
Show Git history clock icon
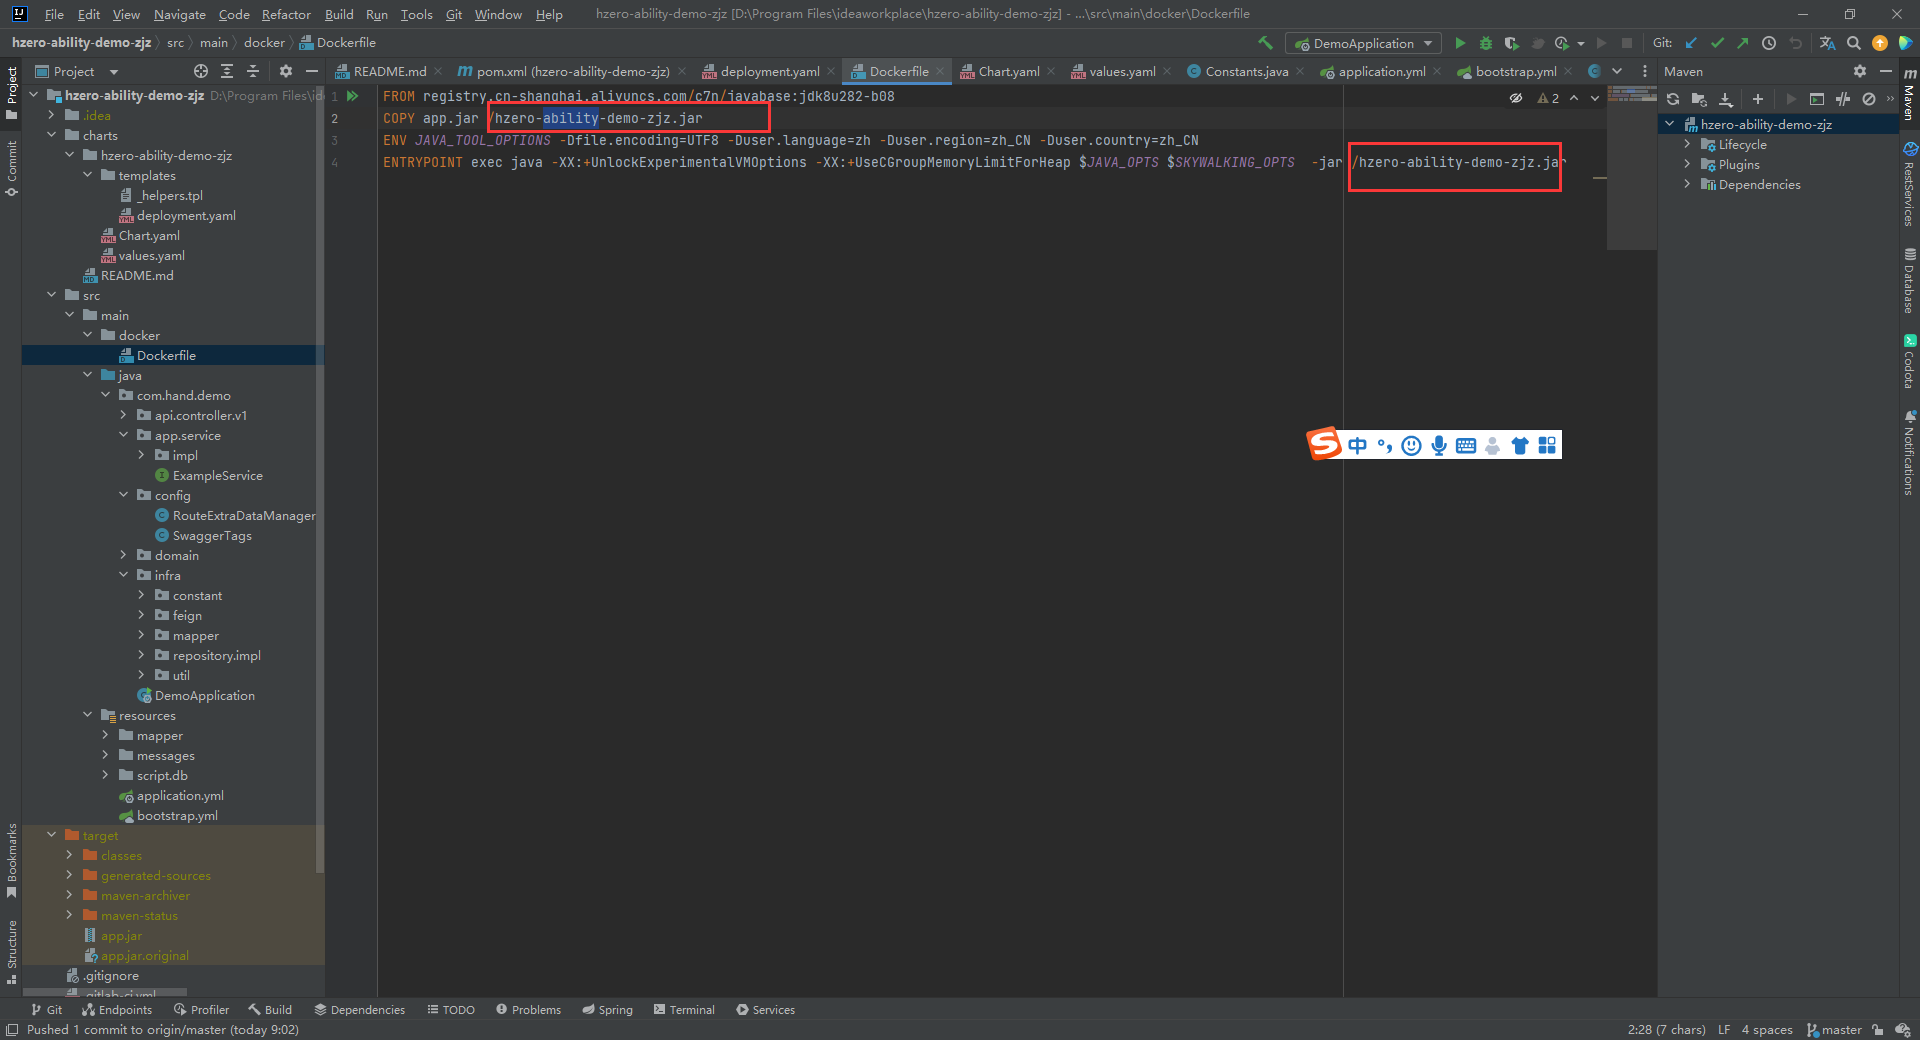tap(1769, 43)
